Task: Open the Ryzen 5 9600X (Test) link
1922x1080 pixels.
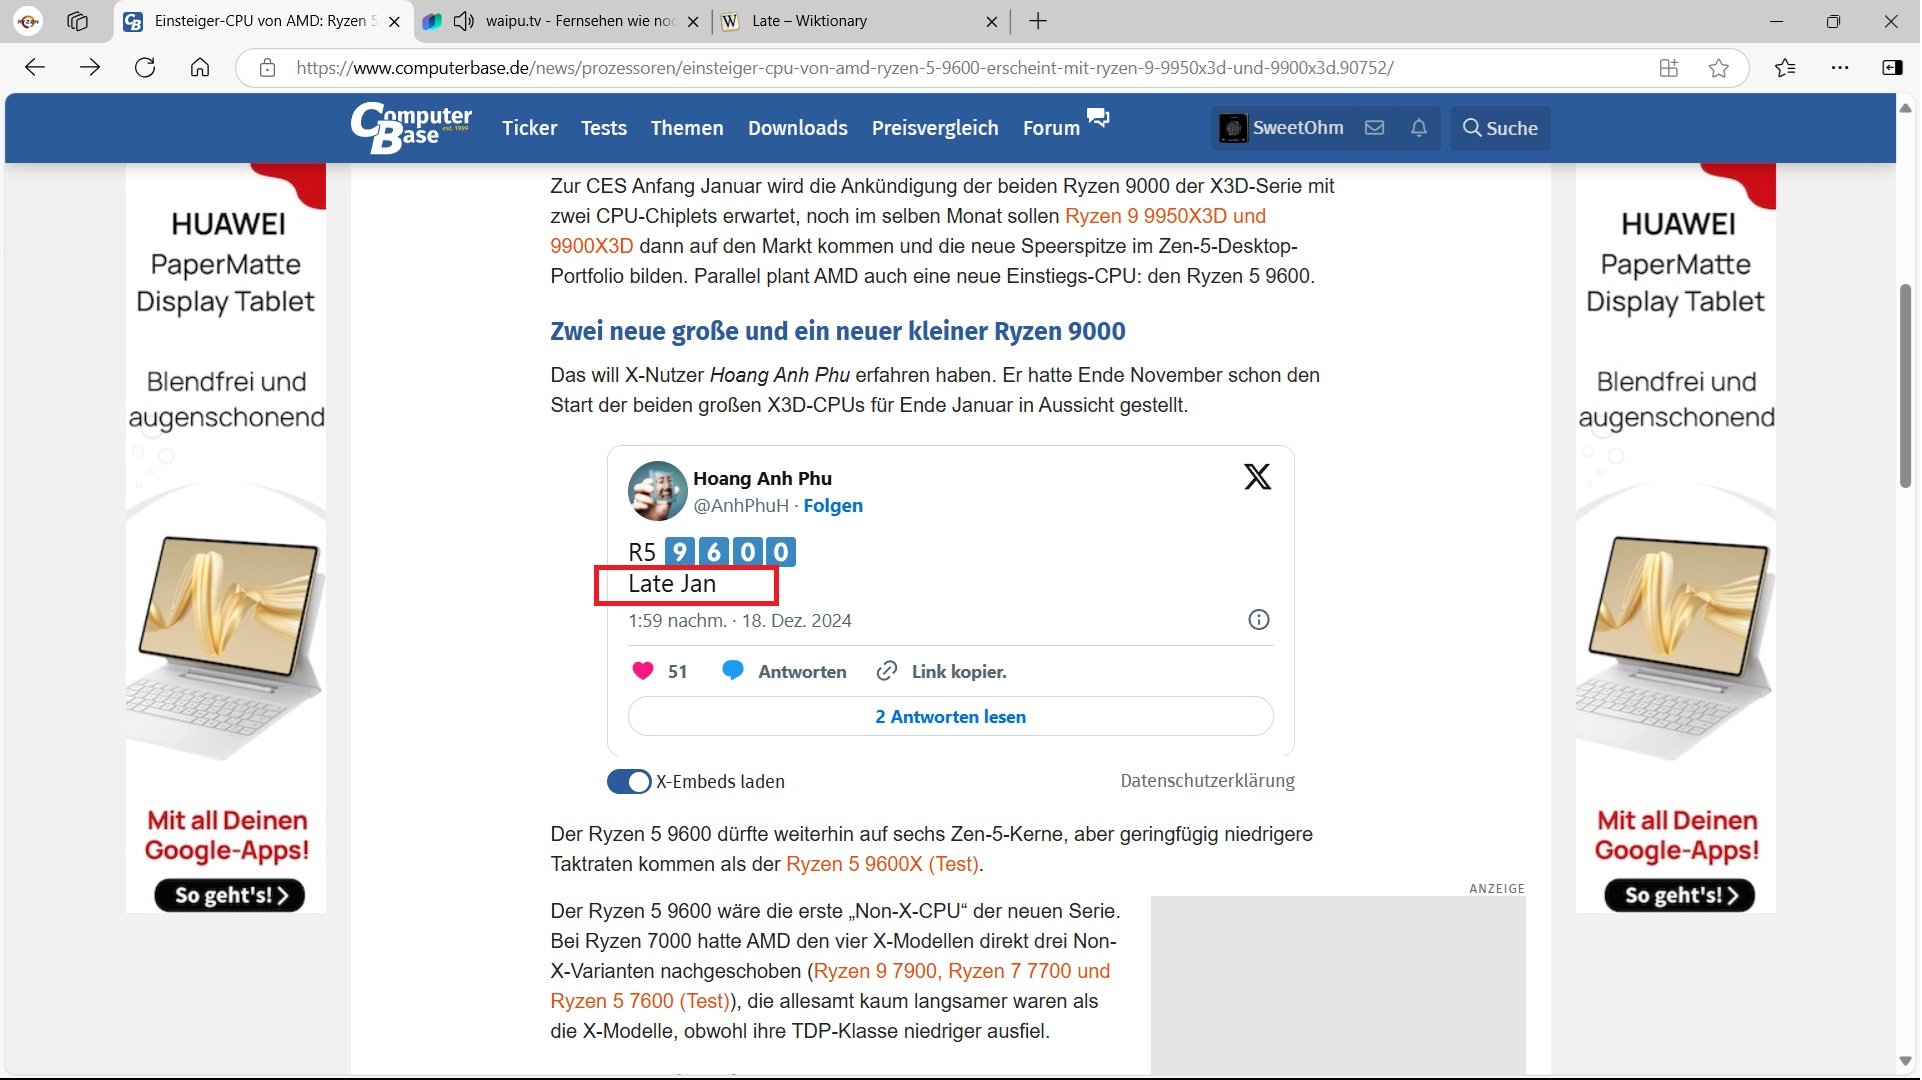Action: 882,864
